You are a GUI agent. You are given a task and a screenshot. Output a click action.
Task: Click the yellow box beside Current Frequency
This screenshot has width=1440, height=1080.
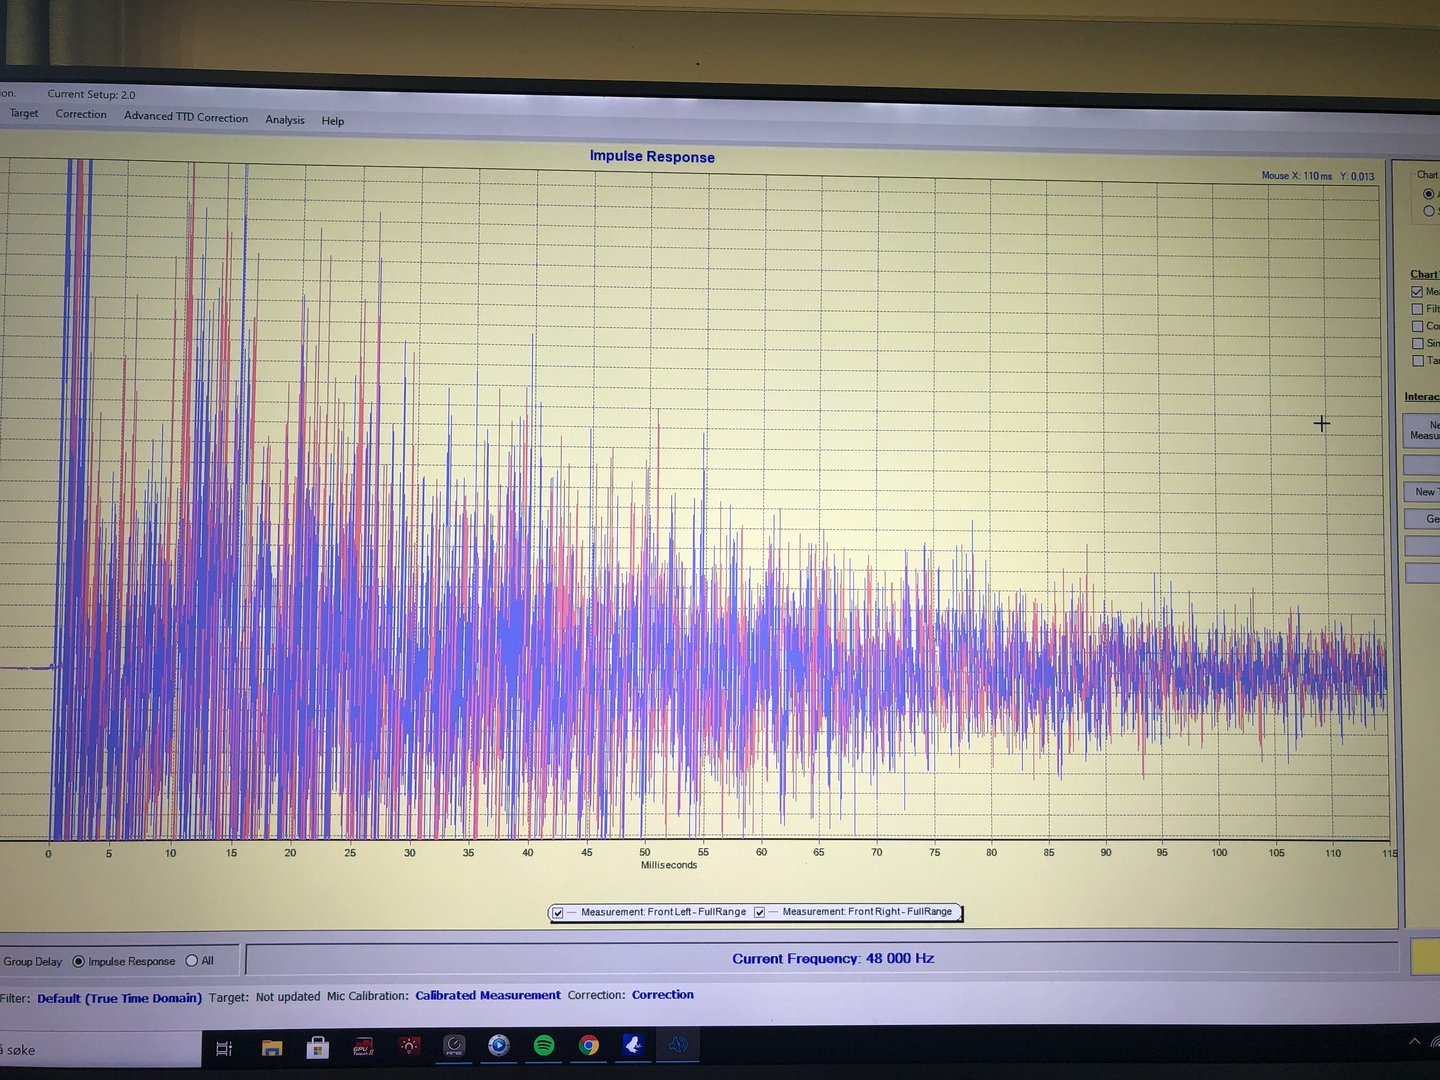[x=1425, y=956]
